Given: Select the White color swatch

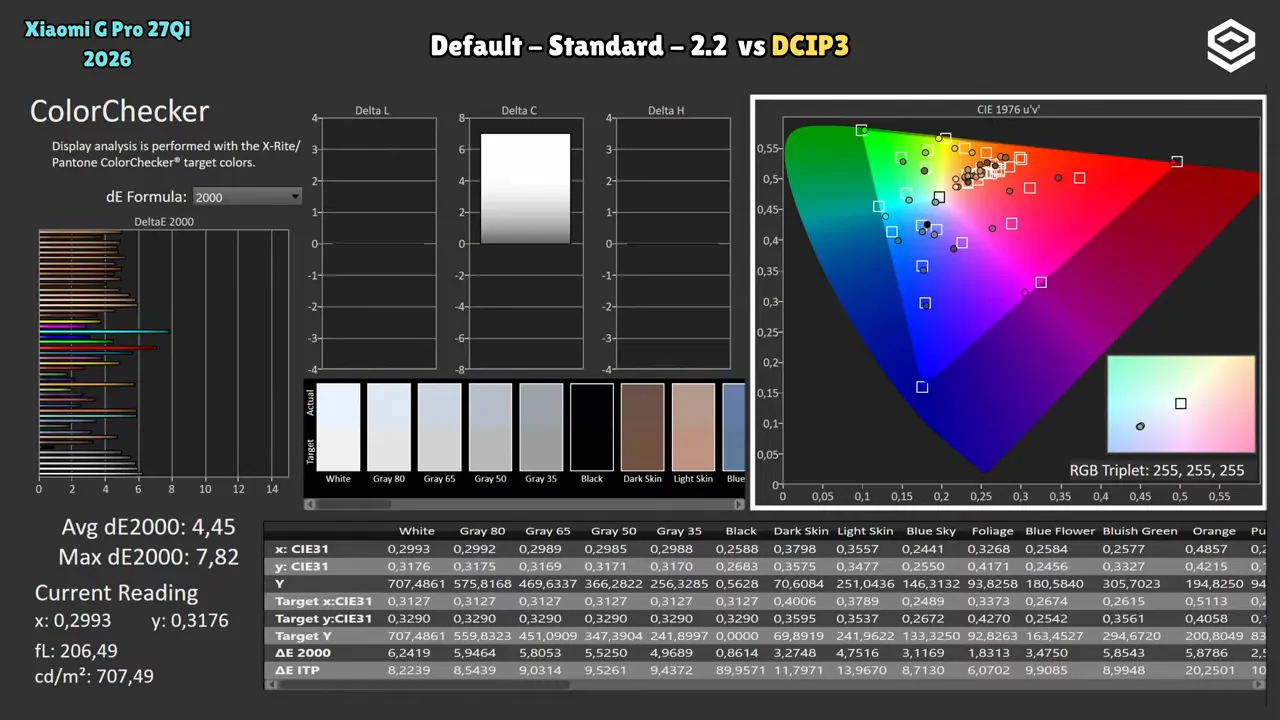Looking at the screenshot, I should point(338,426).
